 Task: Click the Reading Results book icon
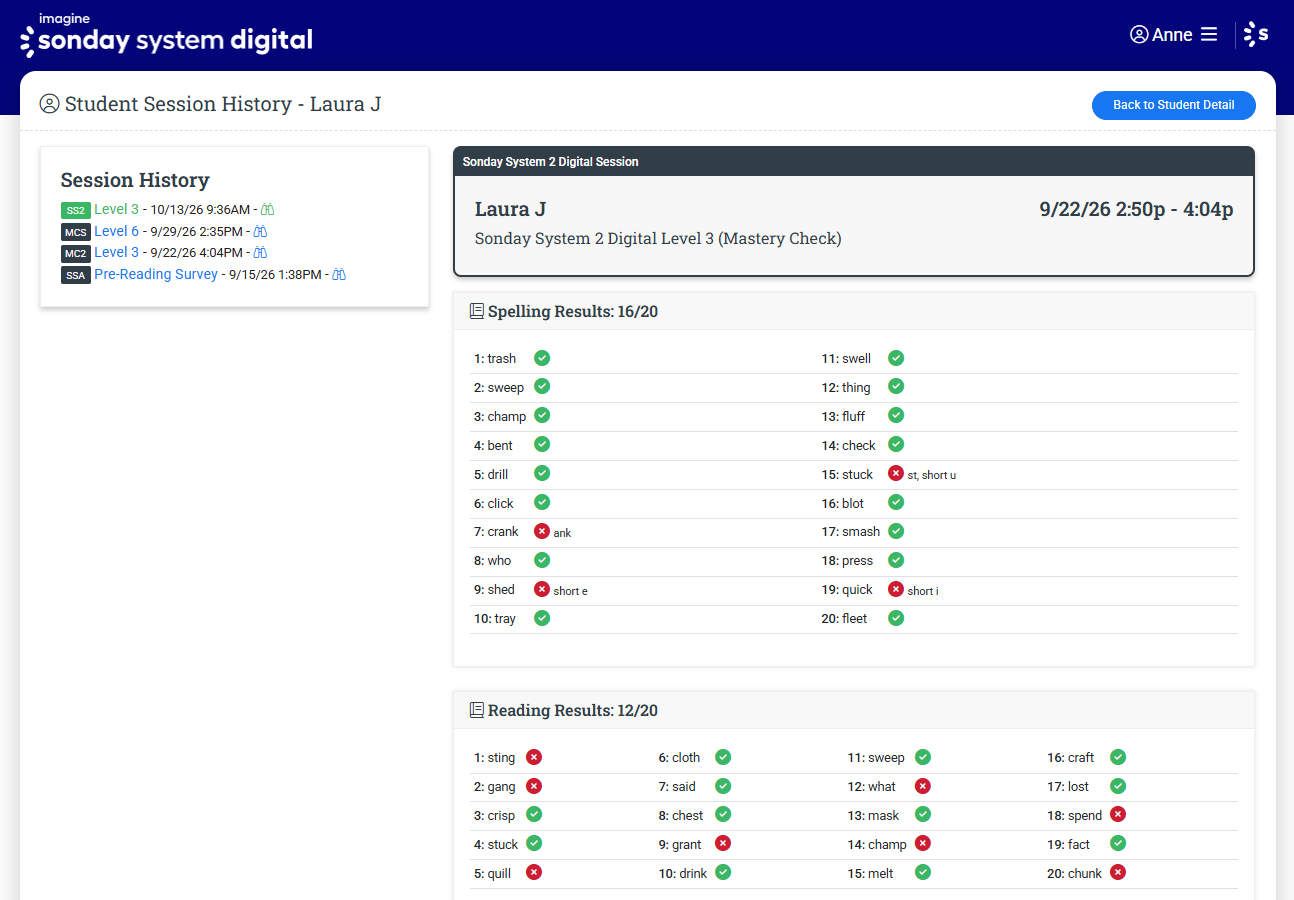point(477,710)
